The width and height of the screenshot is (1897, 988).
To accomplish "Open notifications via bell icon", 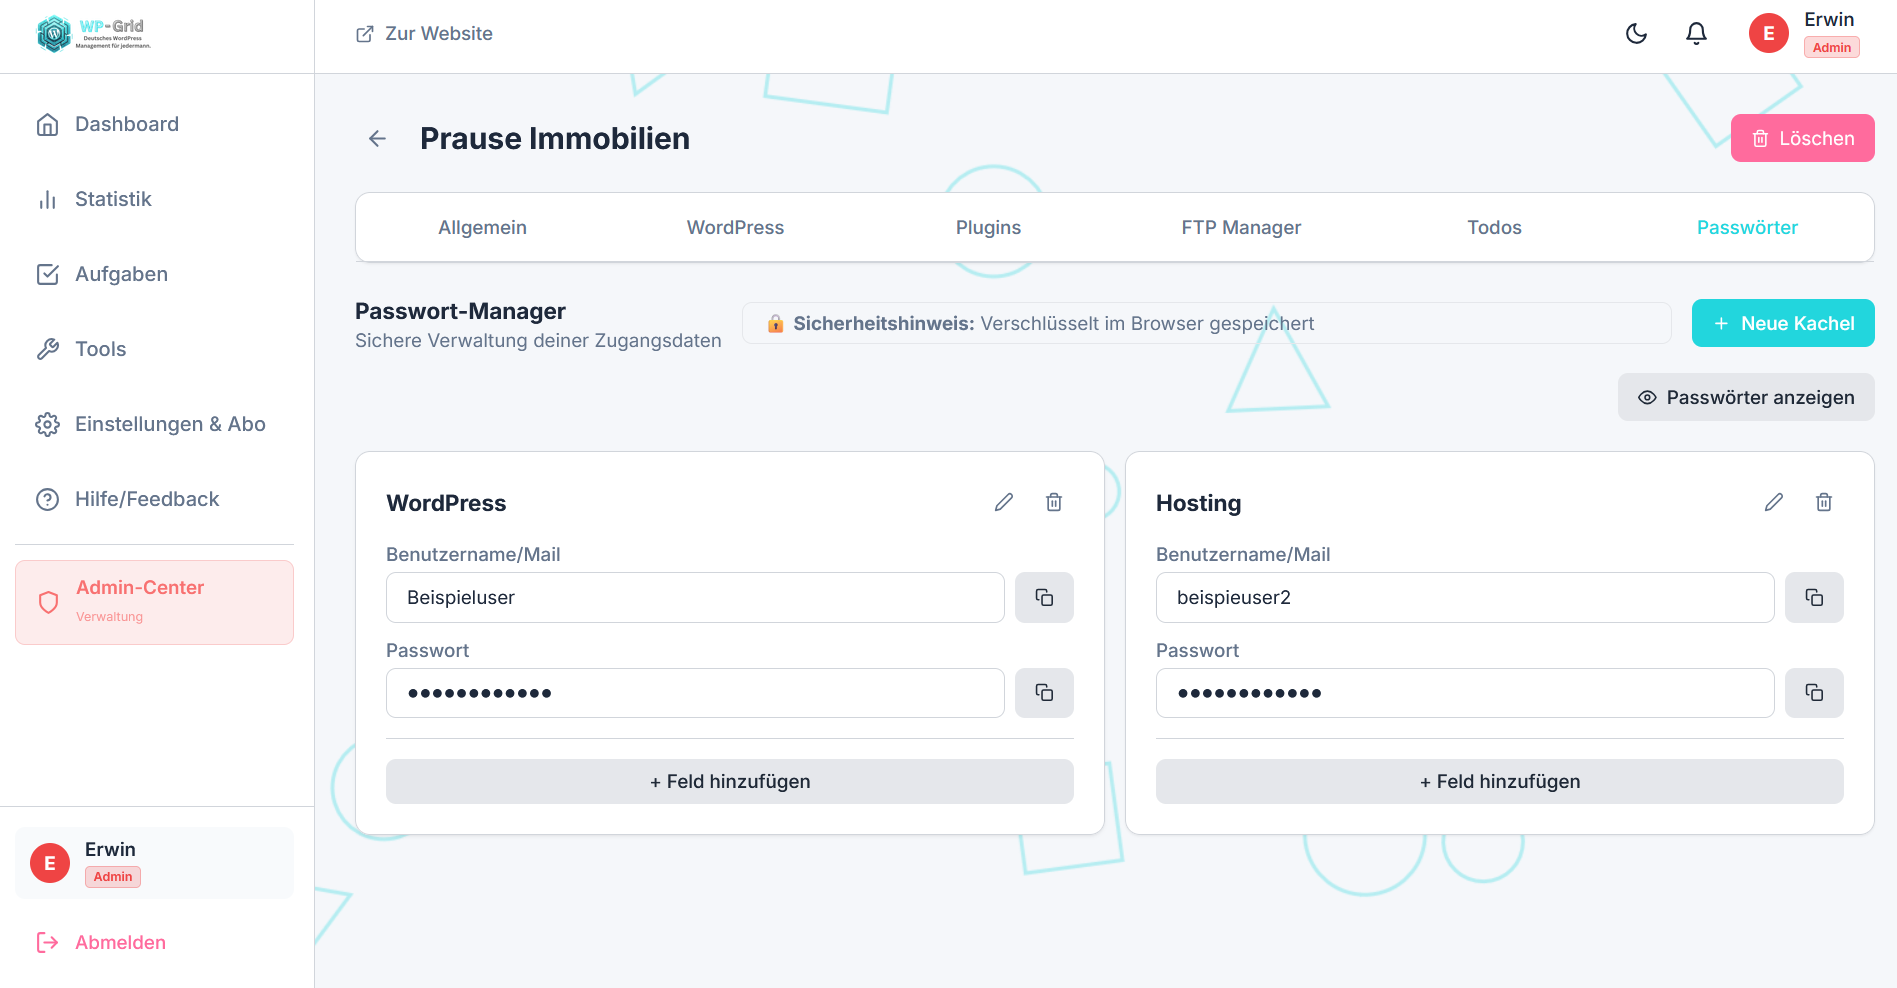I will coord(1696,33).
